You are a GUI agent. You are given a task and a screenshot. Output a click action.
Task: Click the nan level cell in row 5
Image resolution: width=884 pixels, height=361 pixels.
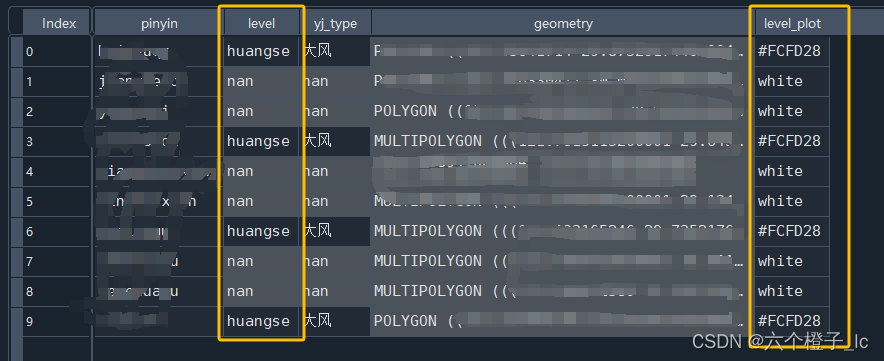(x=261, y=201)
